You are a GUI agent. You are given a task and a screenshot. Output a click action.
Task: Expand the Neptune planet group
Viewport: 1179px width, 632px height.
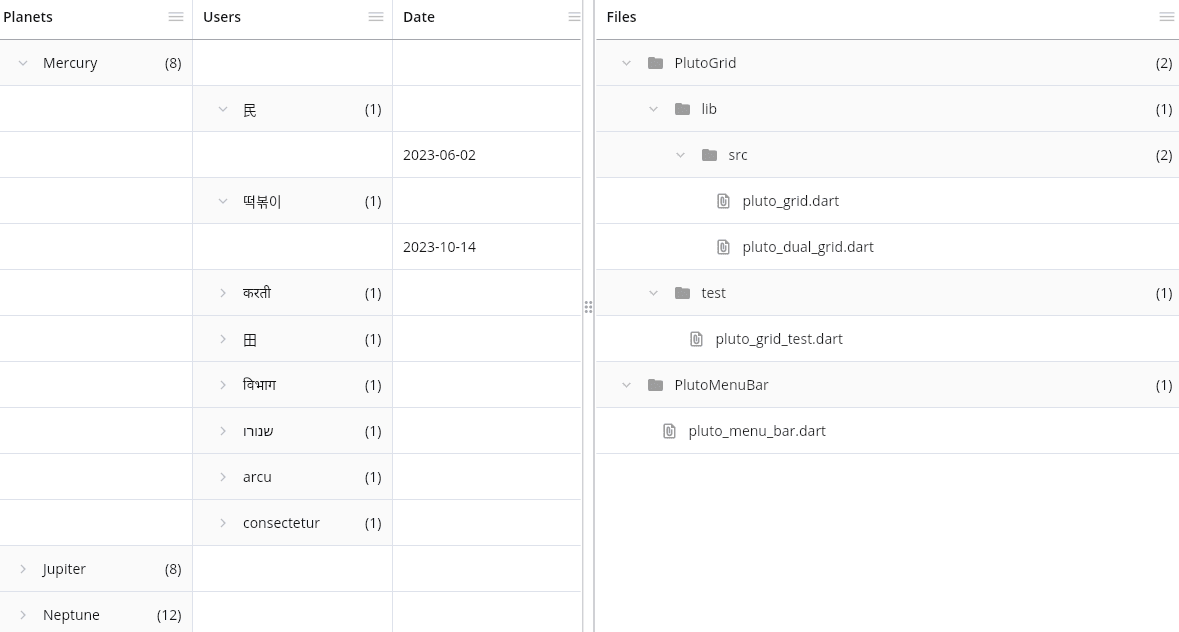[x=23, y=615]
